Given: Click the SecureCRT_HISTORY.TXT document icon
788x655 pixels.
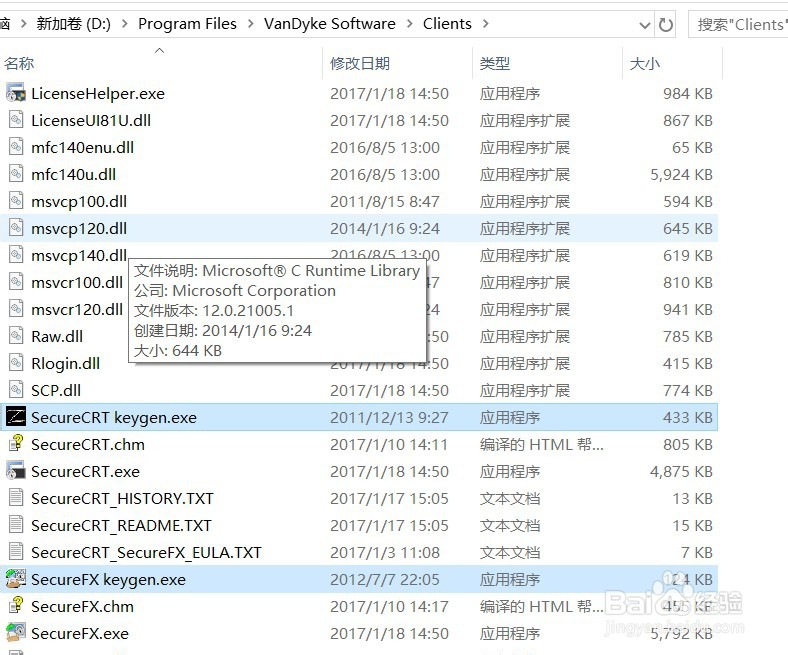Looking at the screenshot, I should [16, 498].
